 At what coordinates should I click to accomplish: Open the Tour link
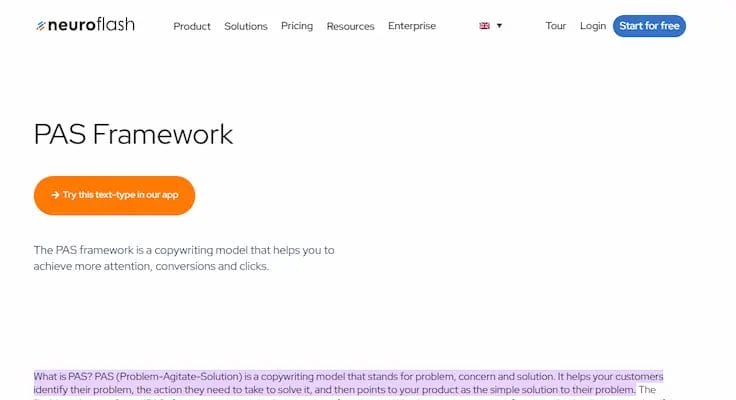coord(556,26)
